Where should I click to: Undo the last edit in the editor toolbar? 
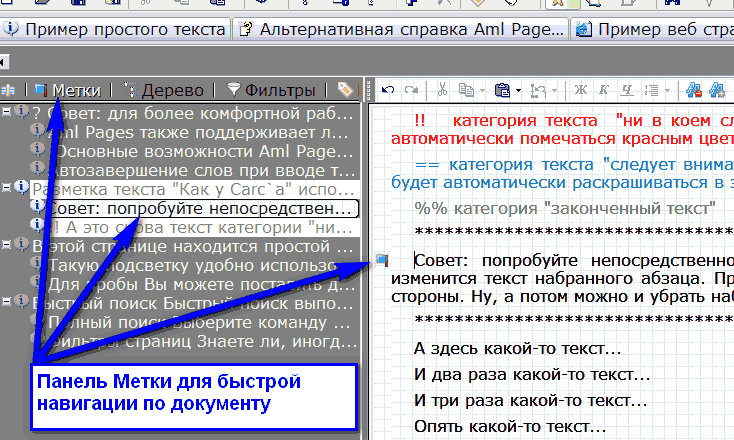point(388,89)
